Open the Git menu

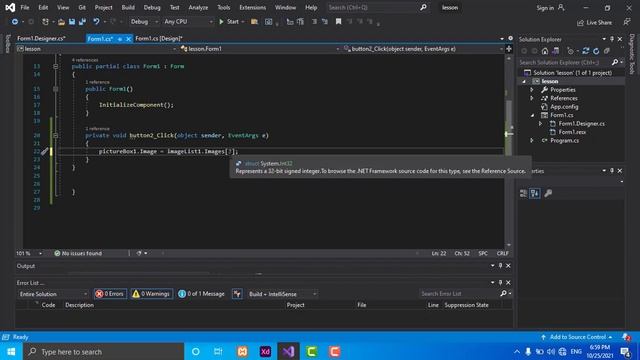(x=82, y=7)
